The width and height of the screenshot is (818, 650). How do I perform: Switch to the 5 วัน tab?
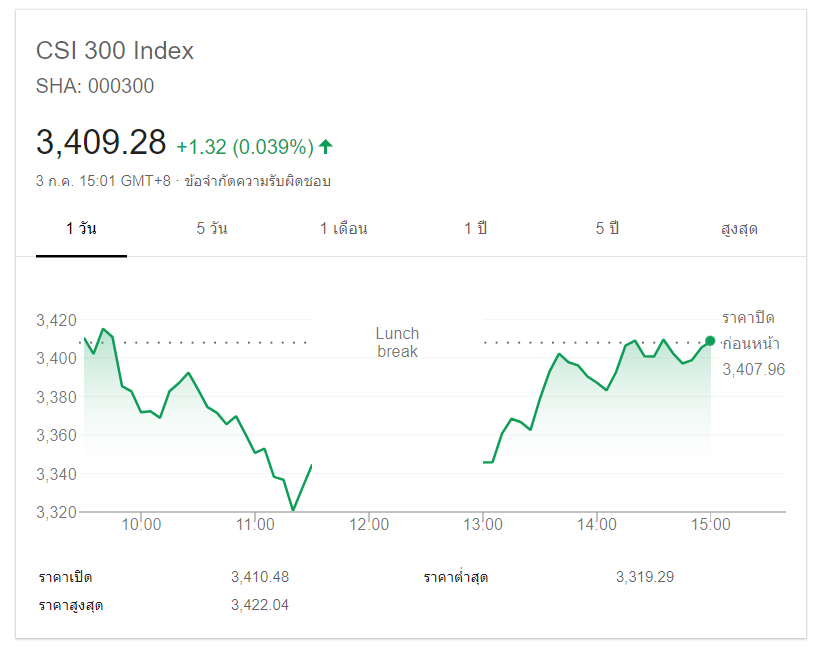tap(212, 229)
